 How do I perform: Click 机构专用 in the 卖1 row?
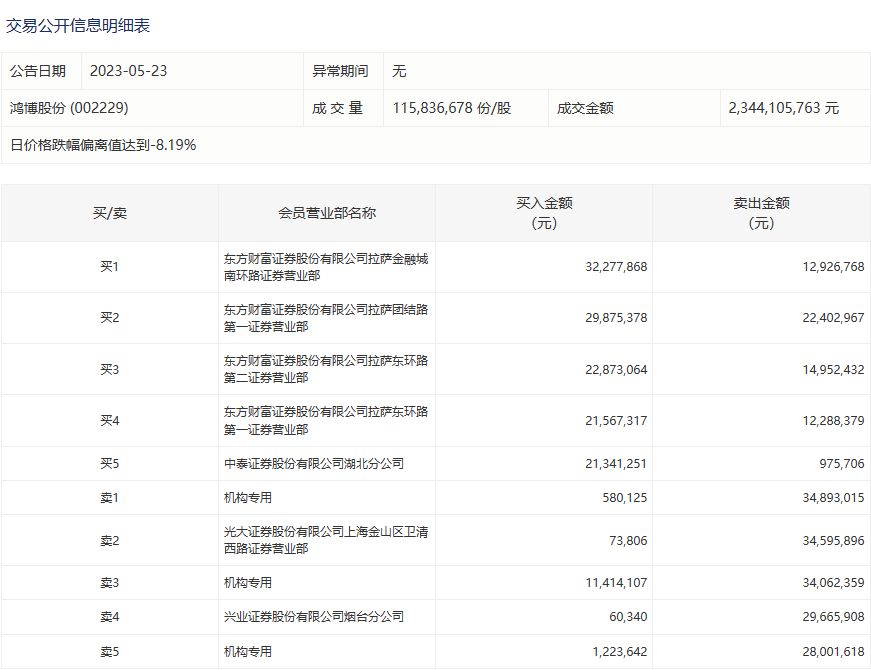[x=248, y=498]
